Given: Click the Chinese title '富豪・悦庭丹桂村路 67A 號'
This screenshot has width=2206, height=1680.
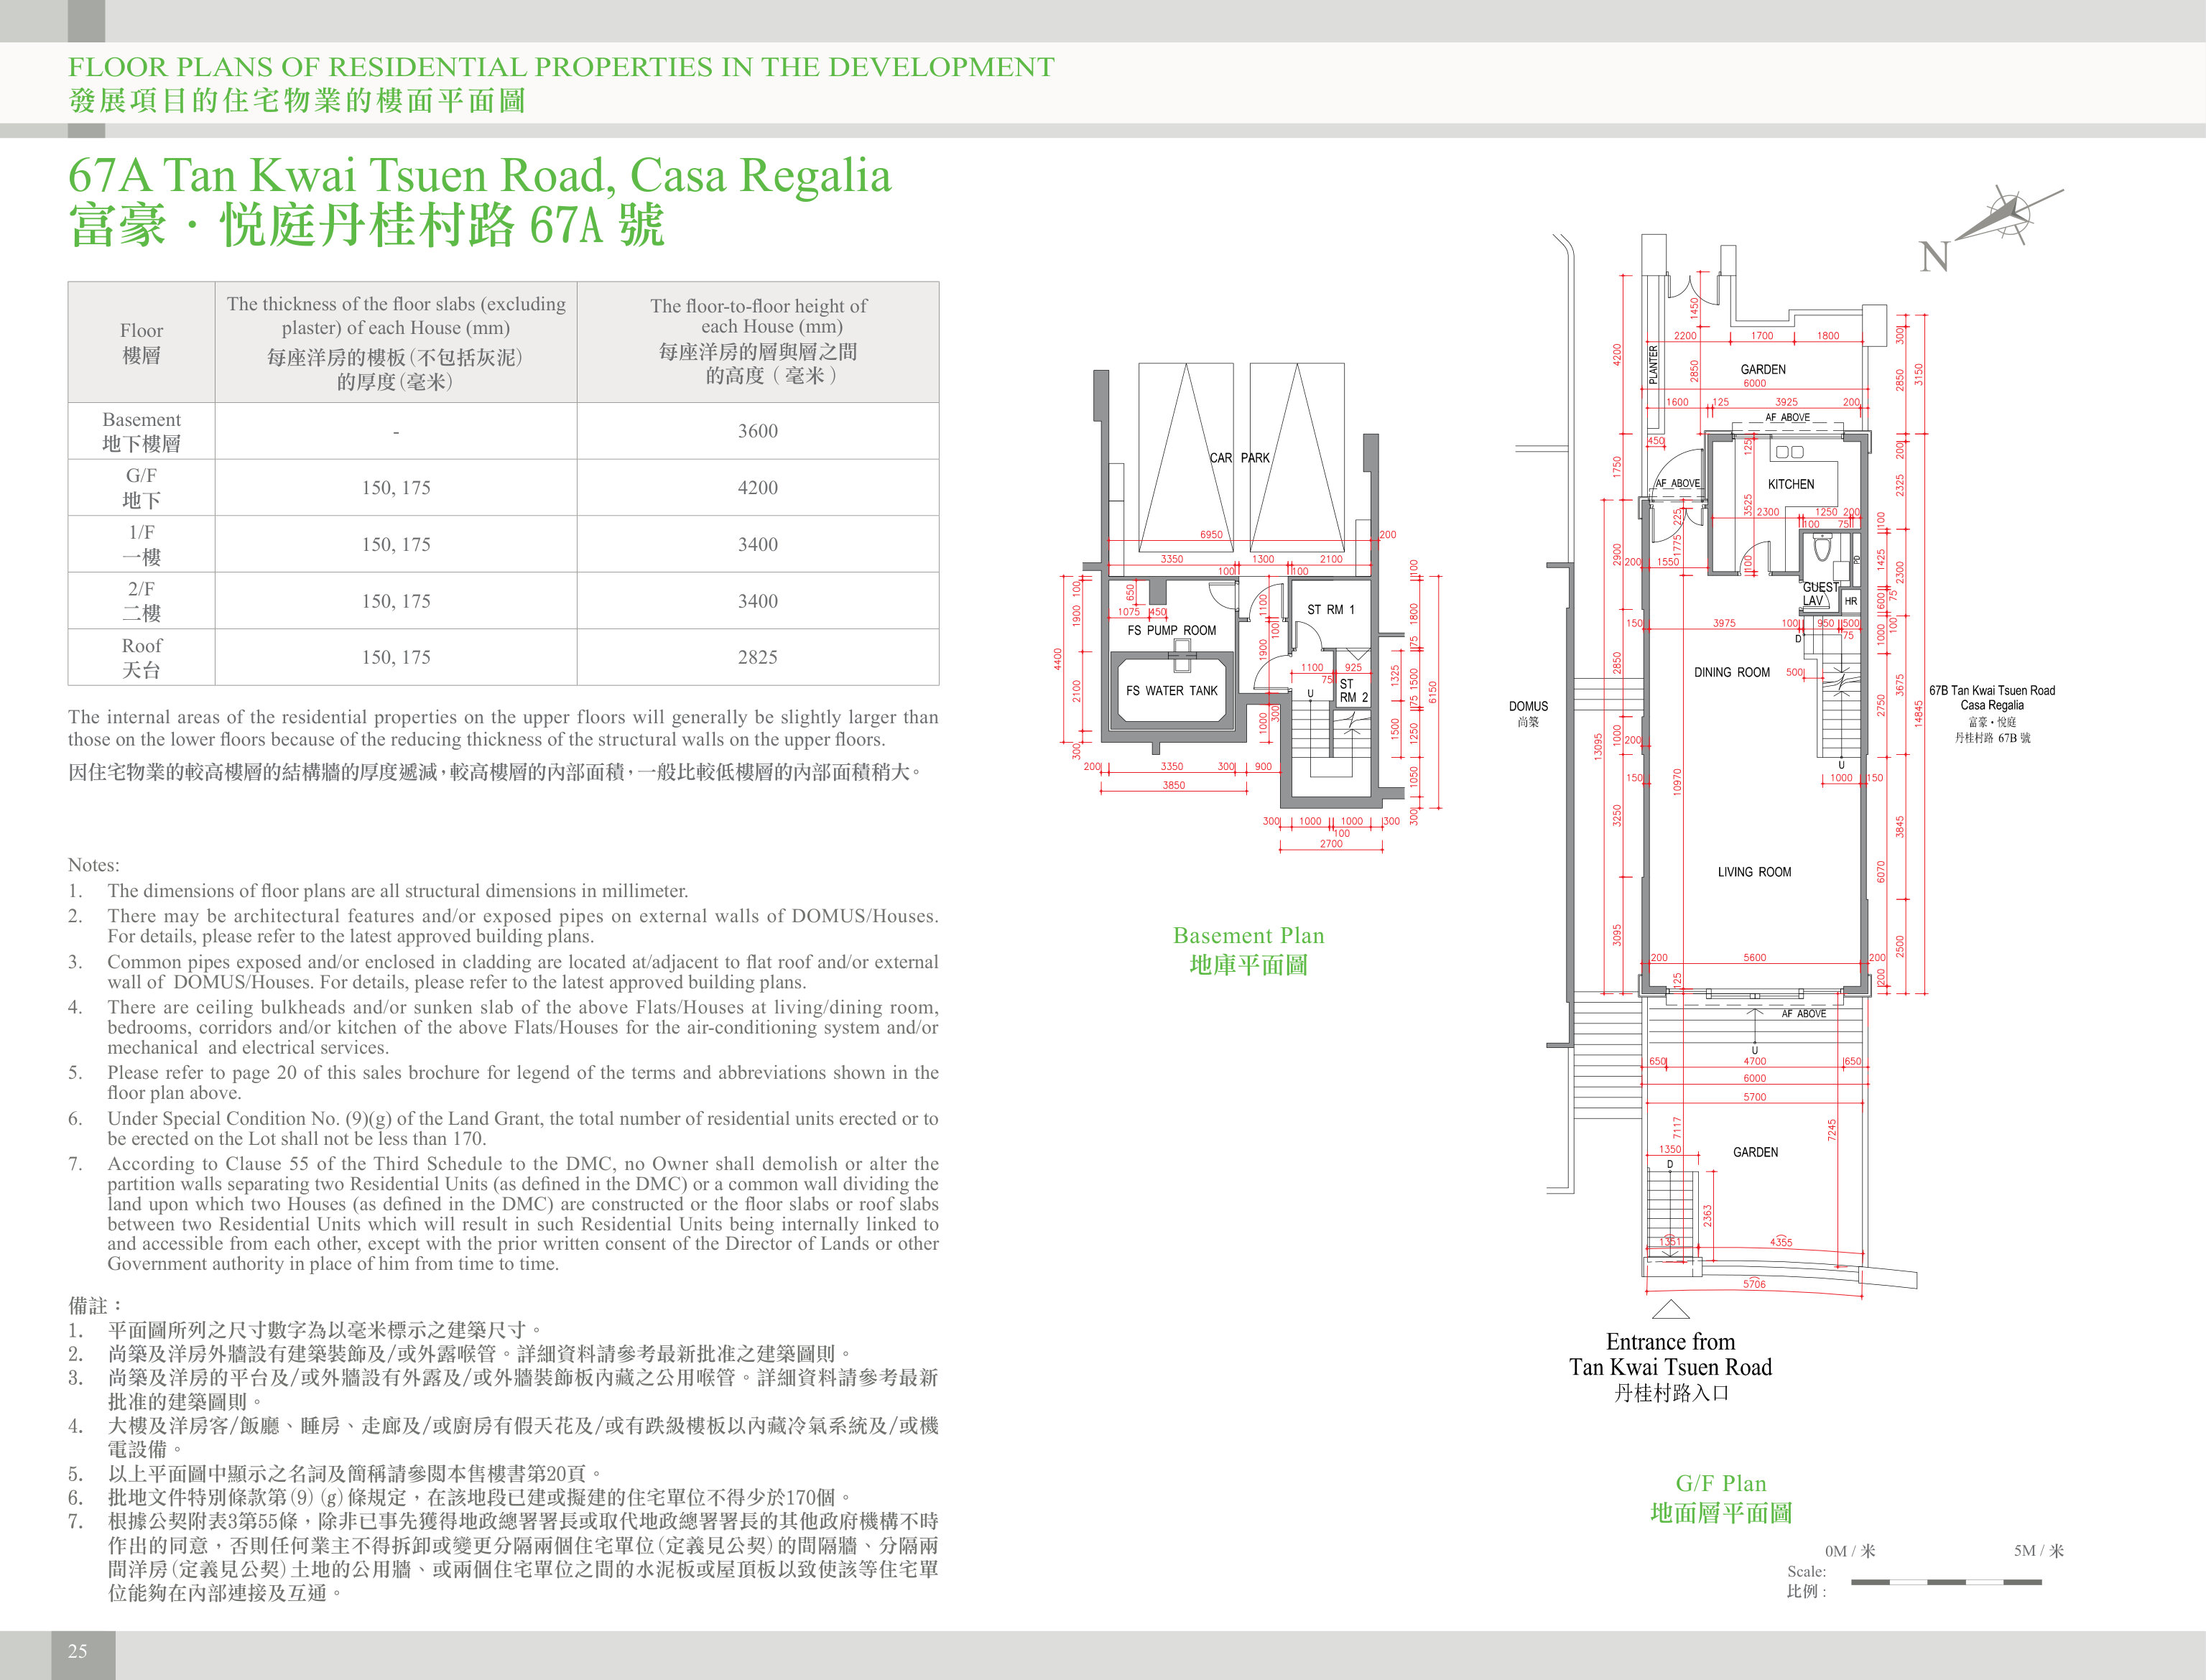Looking at the screenshot, I should tap(366, 225).
